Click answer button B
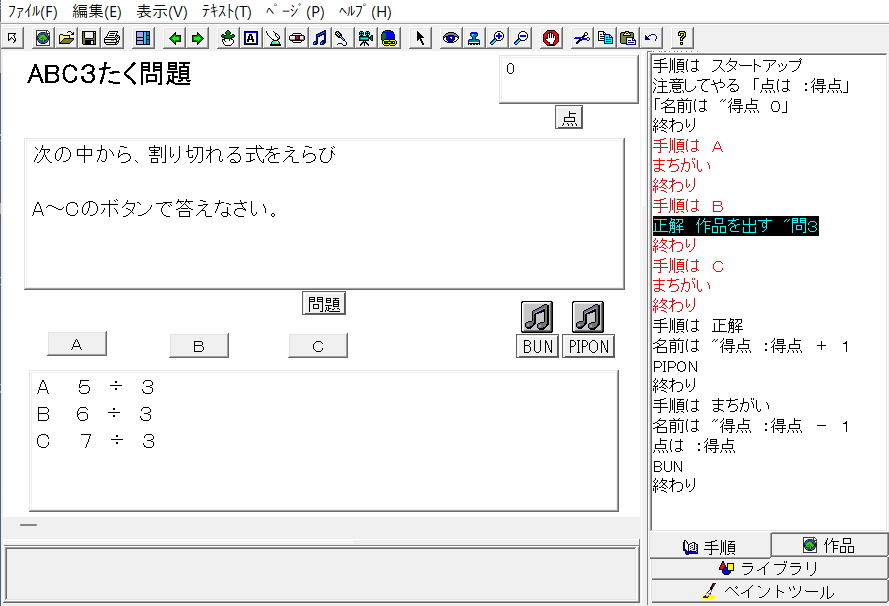The image size is (889, 606). pos(198,346)
